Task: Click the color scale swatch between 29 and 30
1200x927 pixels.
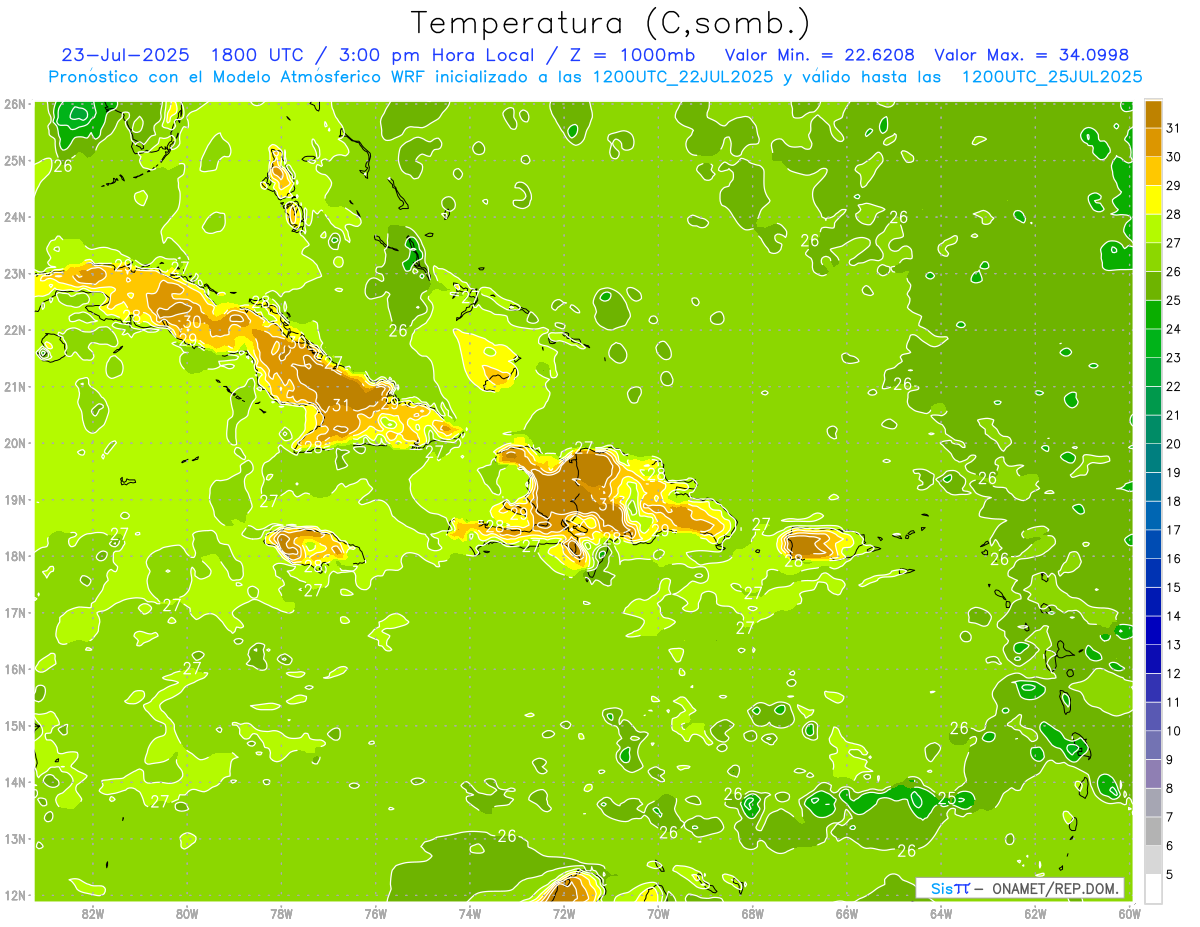Action: click(x=1153, y=171)
